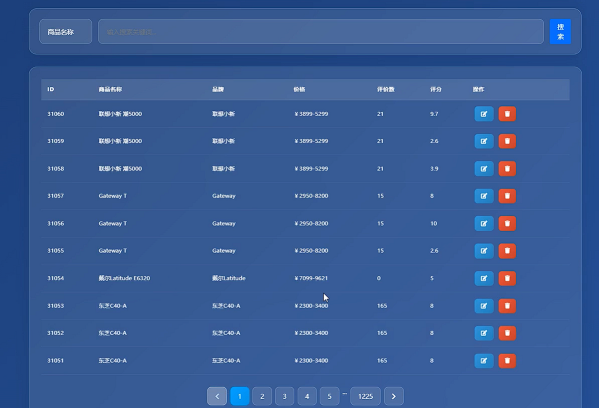Focus the search keyword input box
Image resolution: width=599 pixels, height=408 pixels.
321,32
